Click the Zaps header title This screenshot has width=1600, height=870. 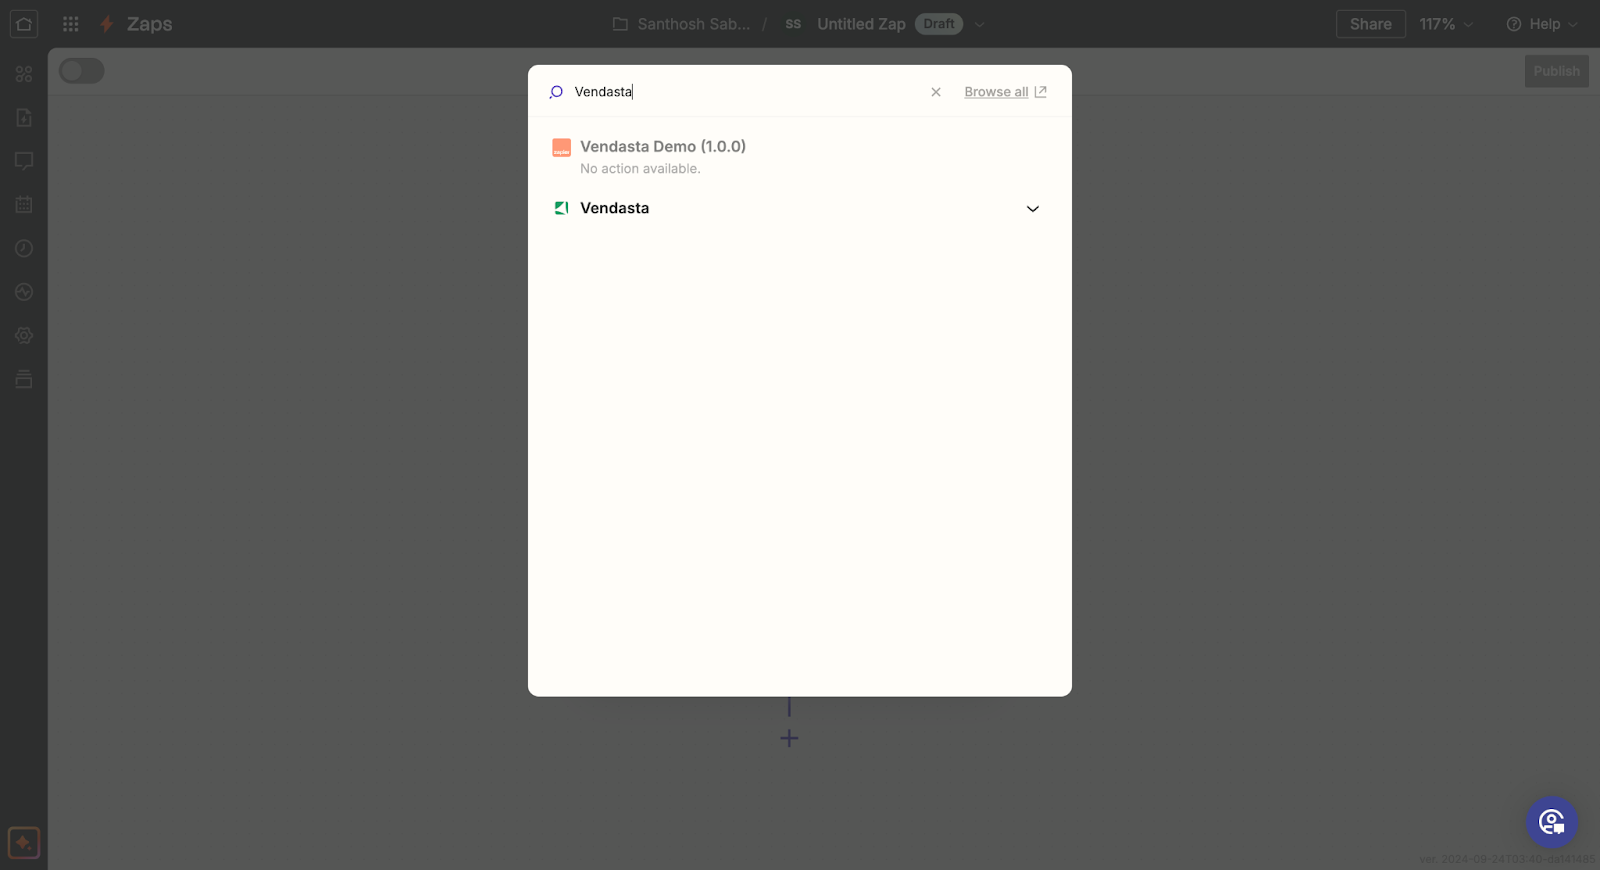150,24
